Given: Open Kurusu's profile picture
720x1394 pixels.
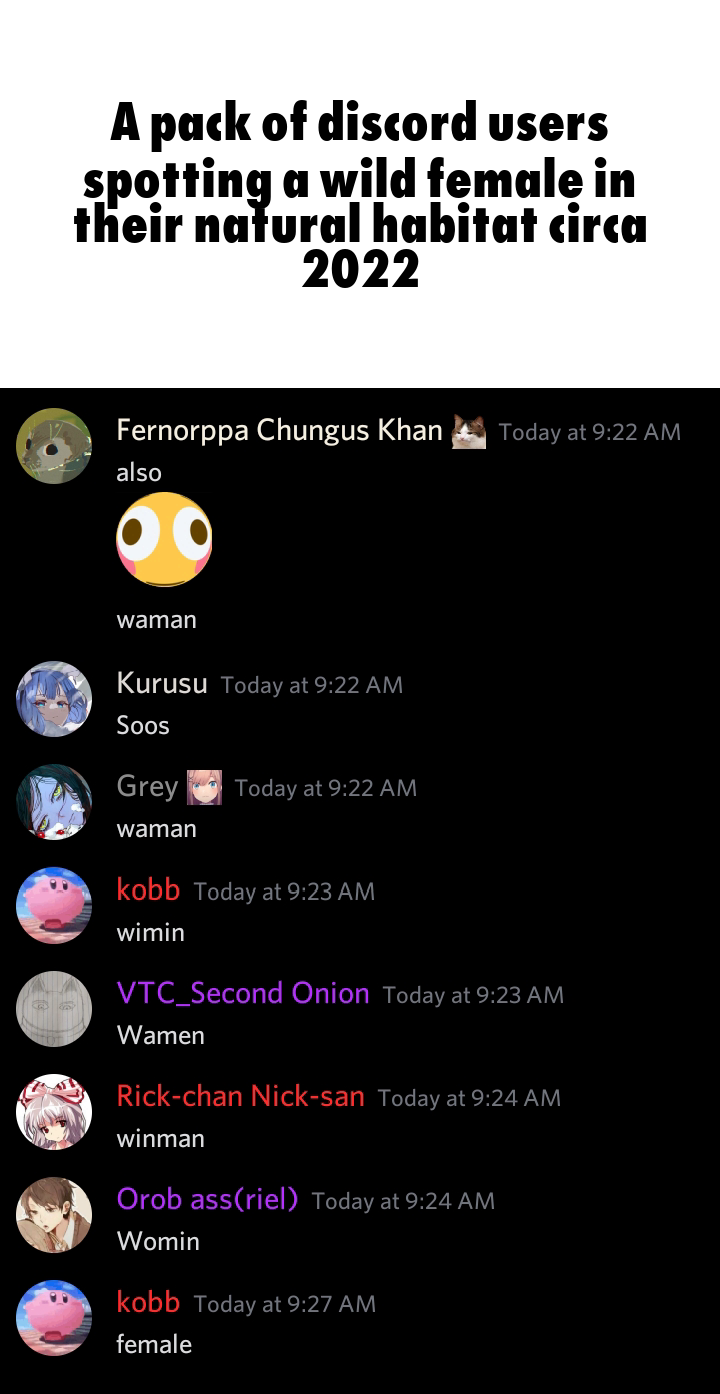Looking at the screenshot, I should coord(54,699).
